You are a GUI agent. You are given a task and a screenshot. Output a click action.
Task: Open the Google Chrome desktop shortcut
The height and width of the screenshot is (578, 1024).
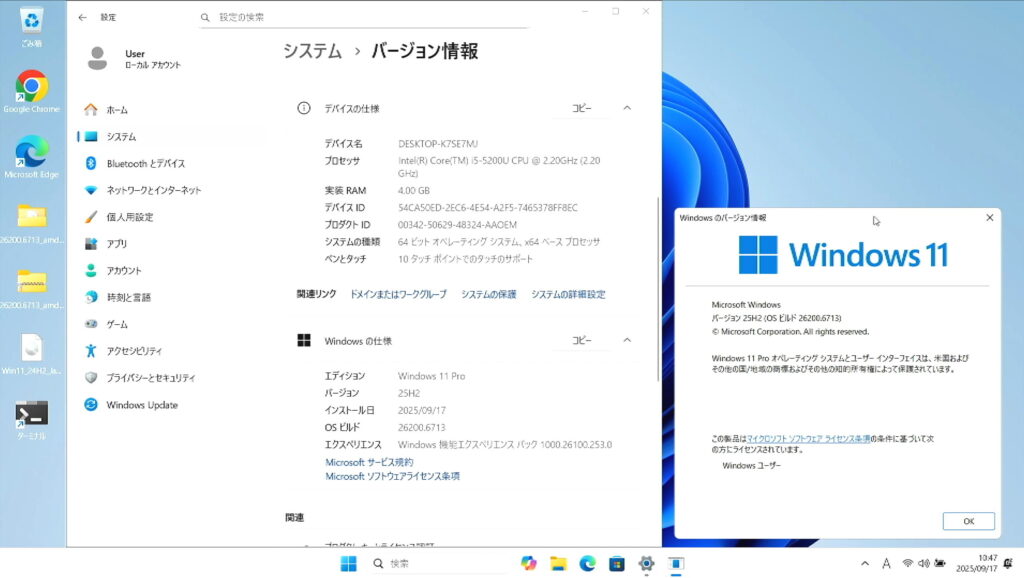(31, 89)
